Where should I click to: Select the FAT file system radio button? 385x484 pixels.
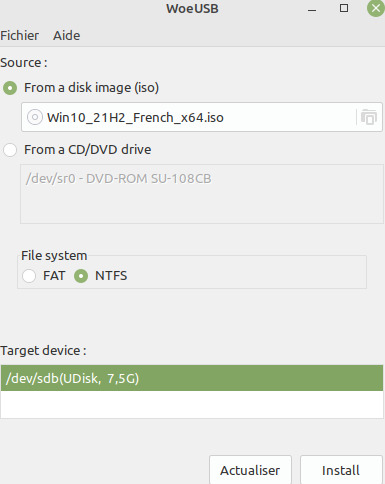pos(29,276)
